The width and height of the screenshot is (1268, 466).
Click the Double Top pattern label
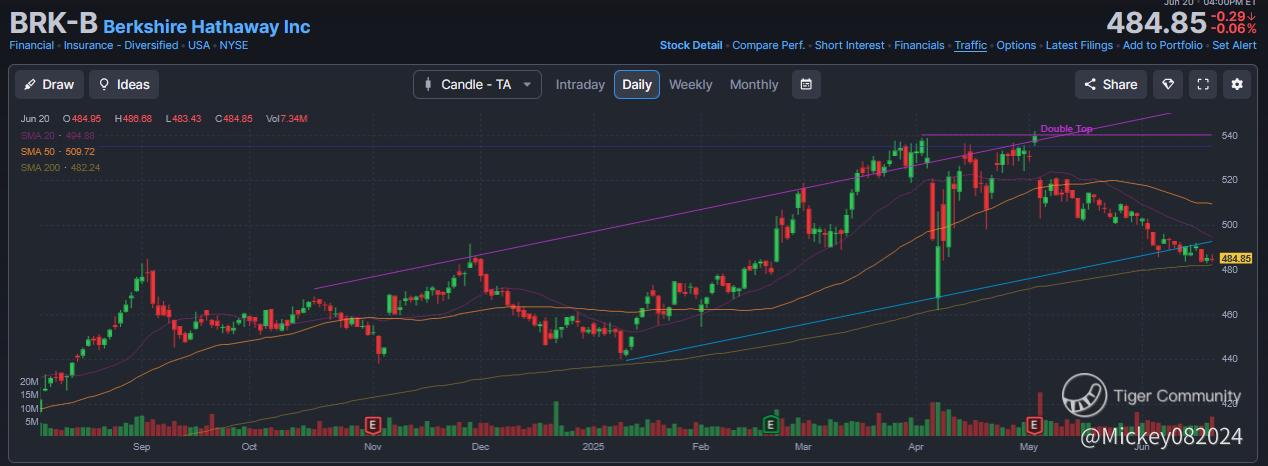1066,129
